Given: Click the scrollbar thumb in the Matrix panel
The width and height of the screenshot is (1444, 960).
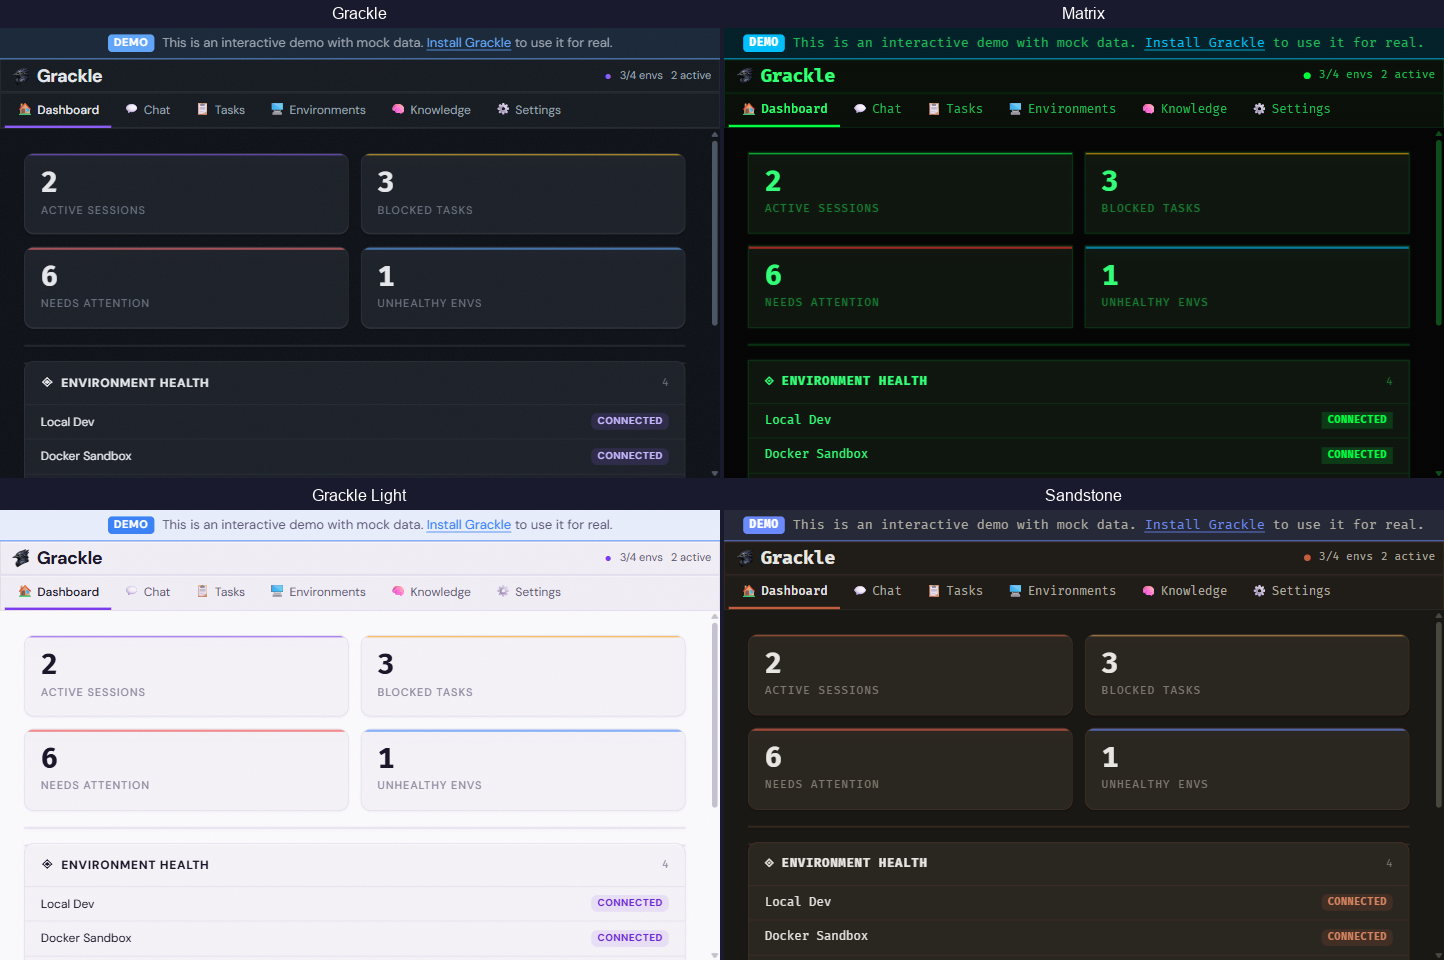Looking at the screenshot, I should click(x=1439, y=232).
